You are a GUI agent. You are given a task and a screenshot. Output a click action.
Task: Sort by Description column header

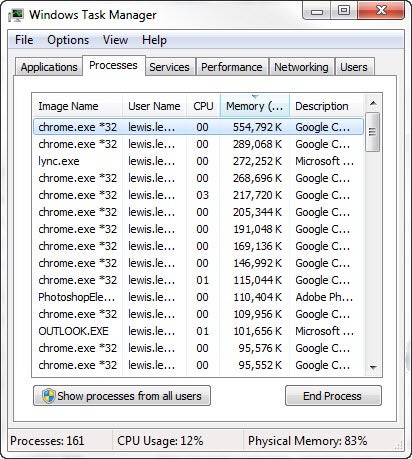[x=327, y=106]
